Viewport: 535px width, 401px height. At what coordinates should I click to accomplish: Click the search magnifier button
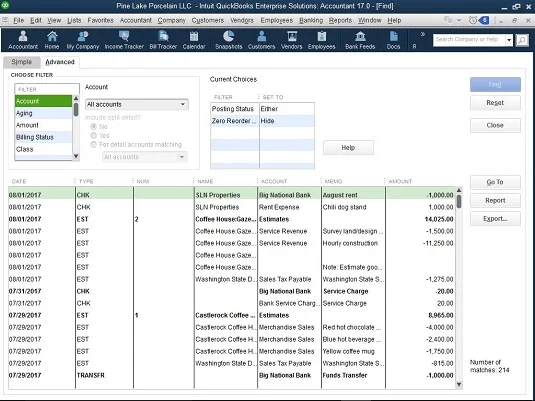522,40
